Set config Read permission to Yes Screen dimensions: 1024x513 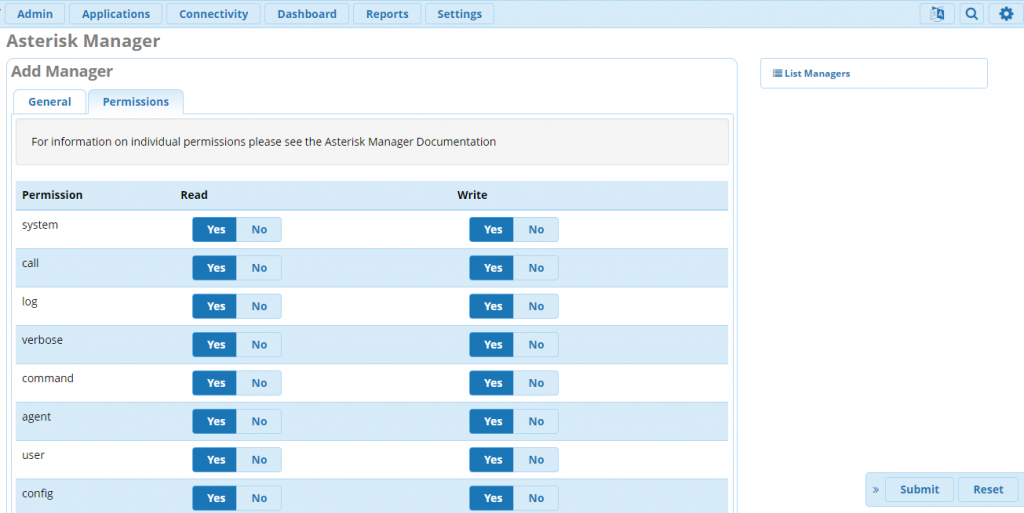pos(214,498)
